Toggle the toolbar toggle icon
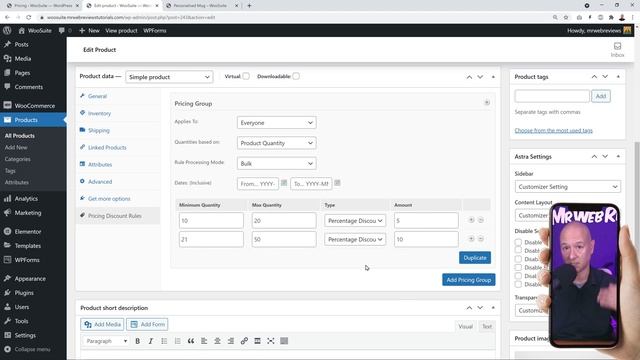The image size is (640, 360). tap(284, 341)
